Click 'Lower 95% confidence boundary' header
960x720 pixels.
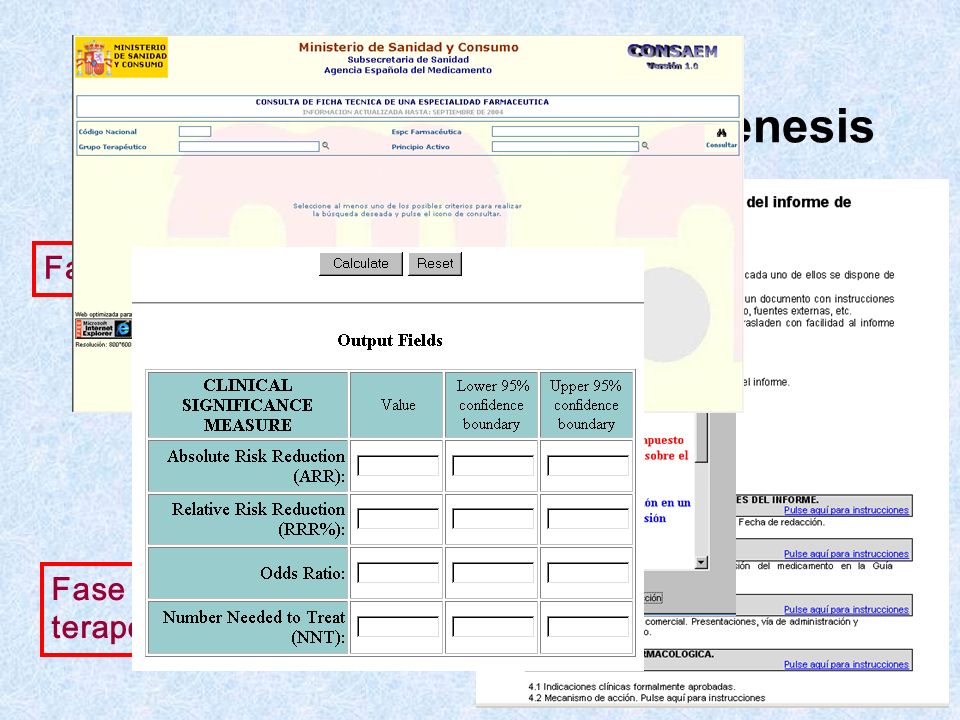click(x=492, y=405)
